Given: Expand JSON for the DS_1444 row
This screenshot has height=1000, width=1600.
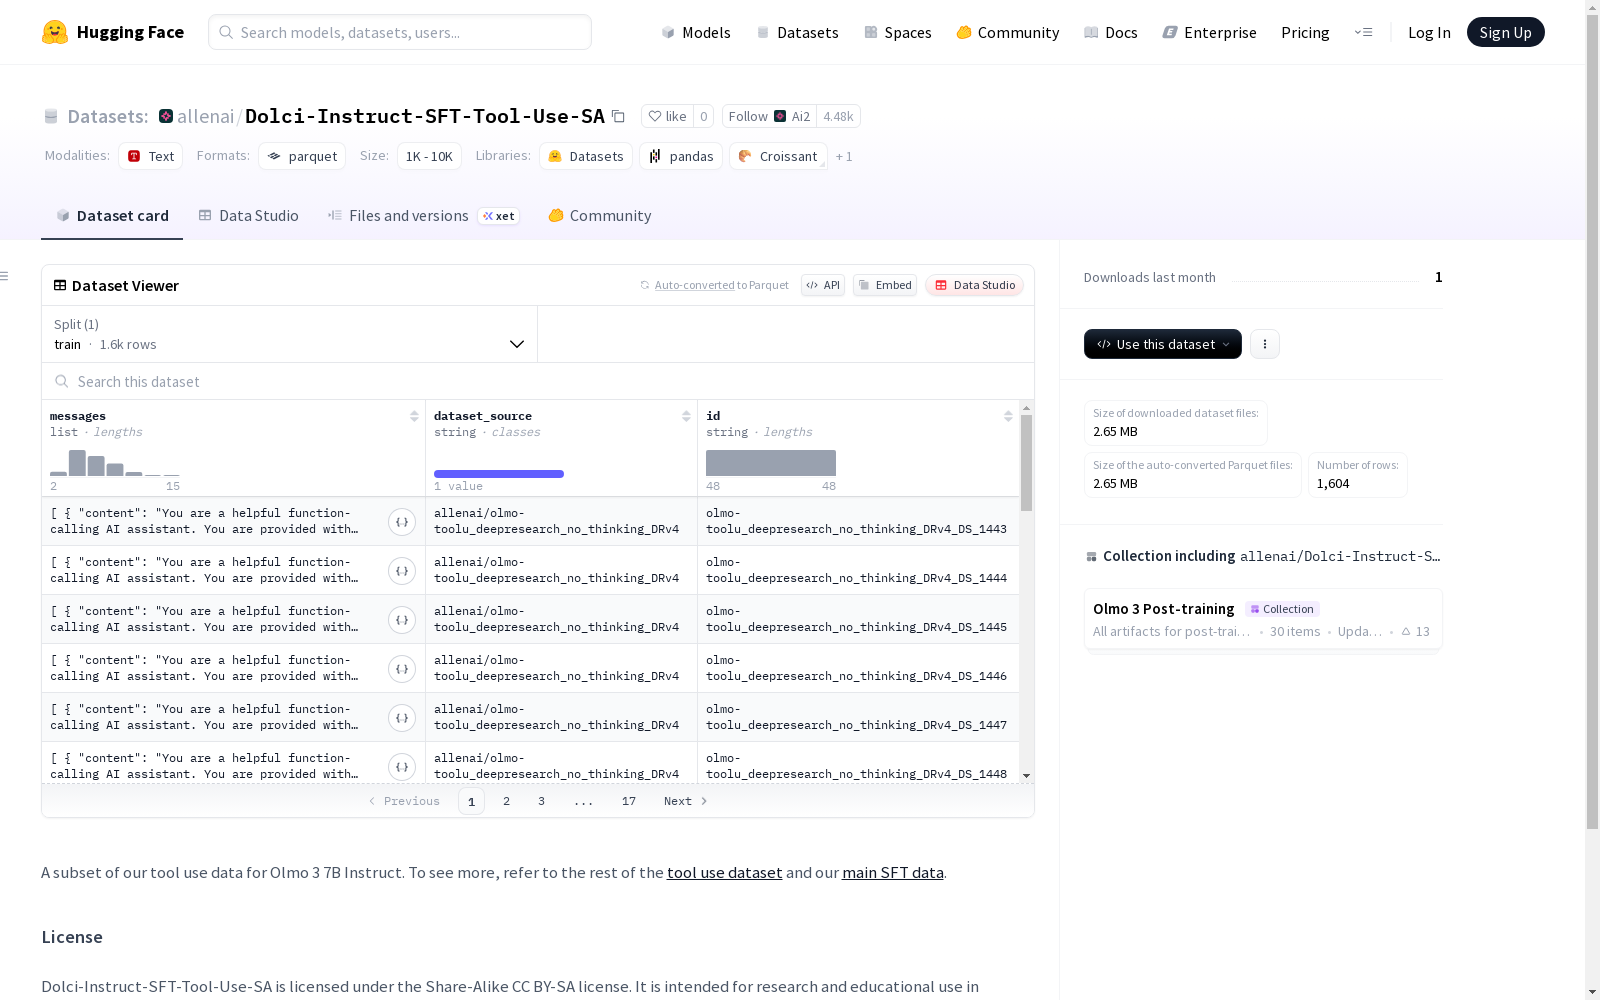Looking at the screenshot, I should [402, 571].
